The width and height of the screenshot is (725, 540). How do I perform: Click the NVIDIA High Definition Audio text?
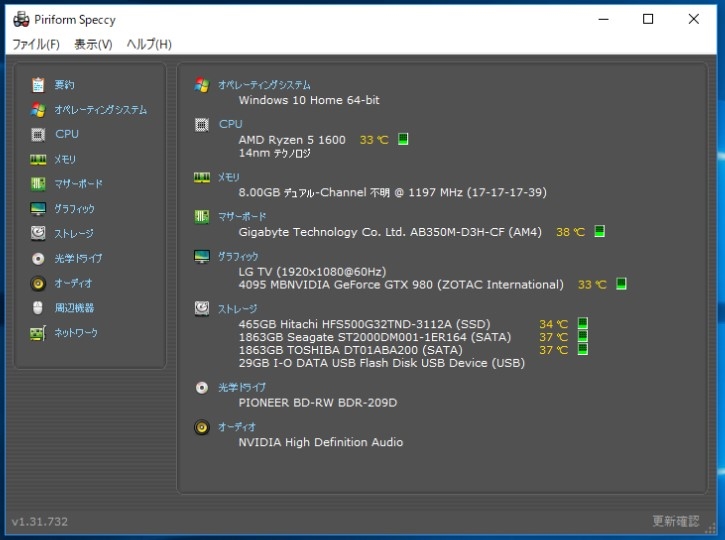(321, 442)
